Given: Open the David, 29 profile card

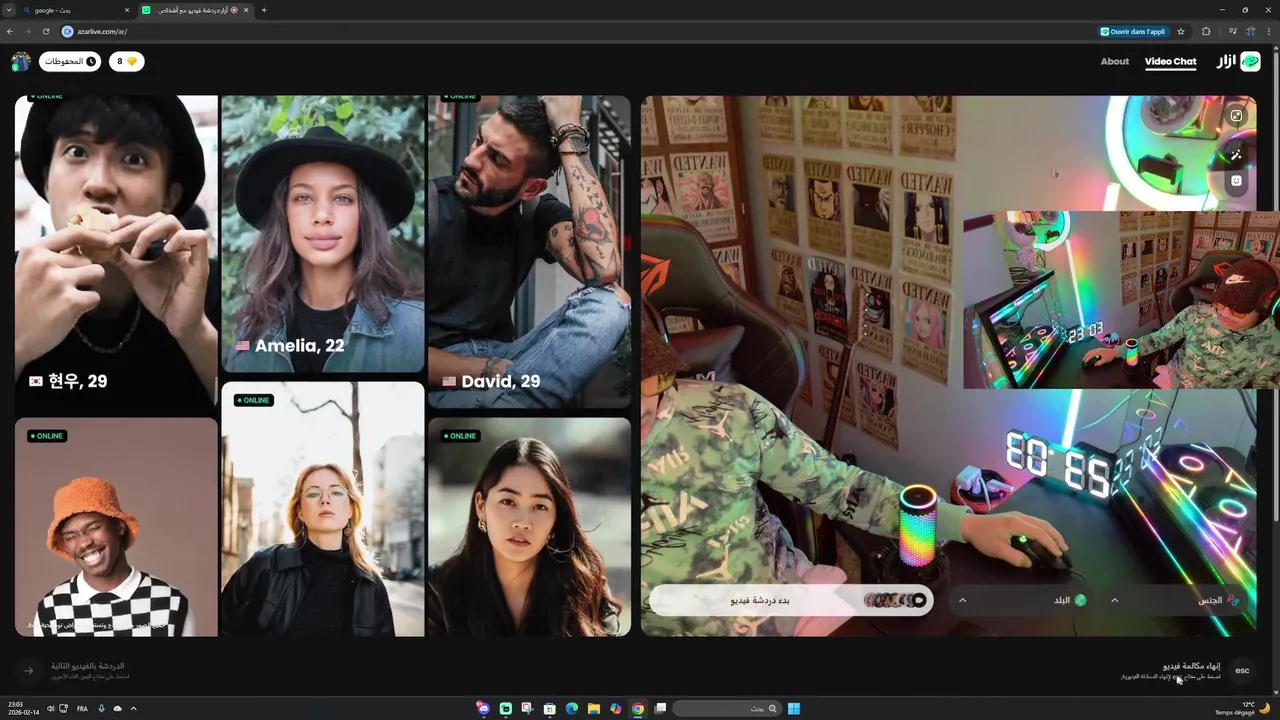Looking at the screenshot, I should [529, 252].
